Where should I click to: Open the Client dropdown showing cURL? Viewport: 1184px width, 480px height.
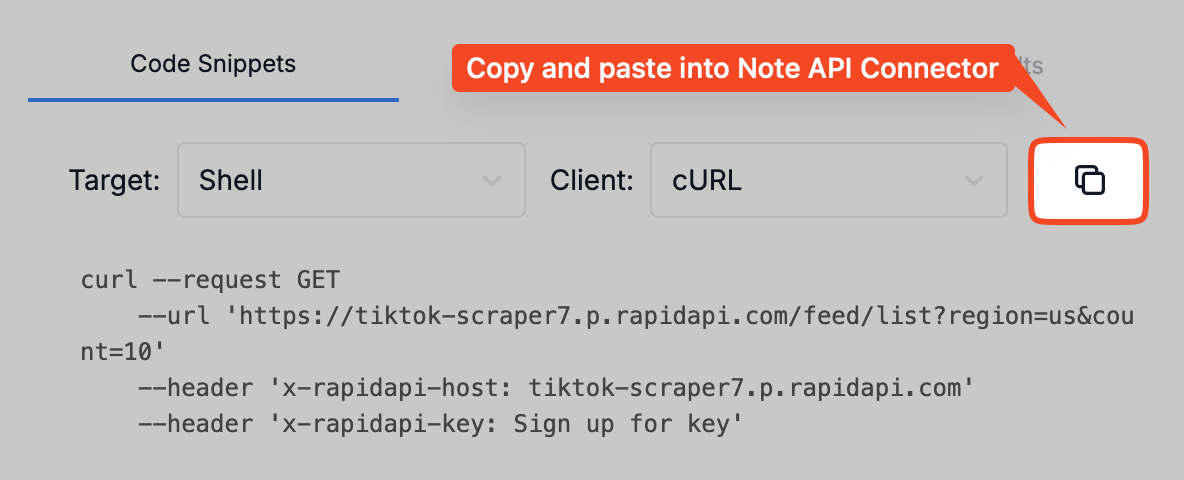828,180
